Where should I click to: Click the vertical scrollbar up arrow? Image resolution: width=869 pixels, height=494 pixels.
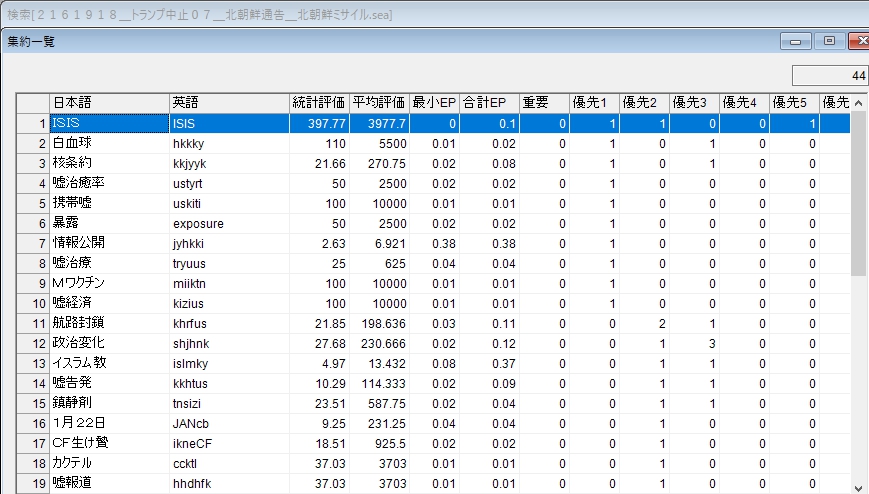(x=860, y=103)
